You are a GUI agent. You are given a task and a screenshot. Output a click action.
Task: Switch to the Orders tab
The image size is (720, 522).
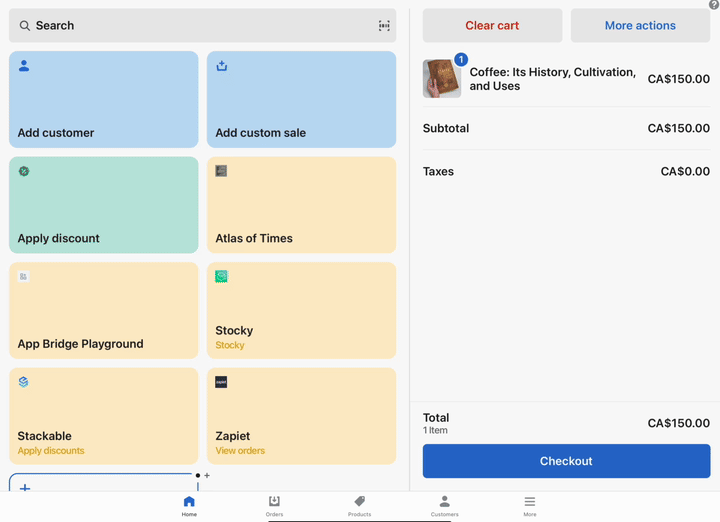pos(274,506)
